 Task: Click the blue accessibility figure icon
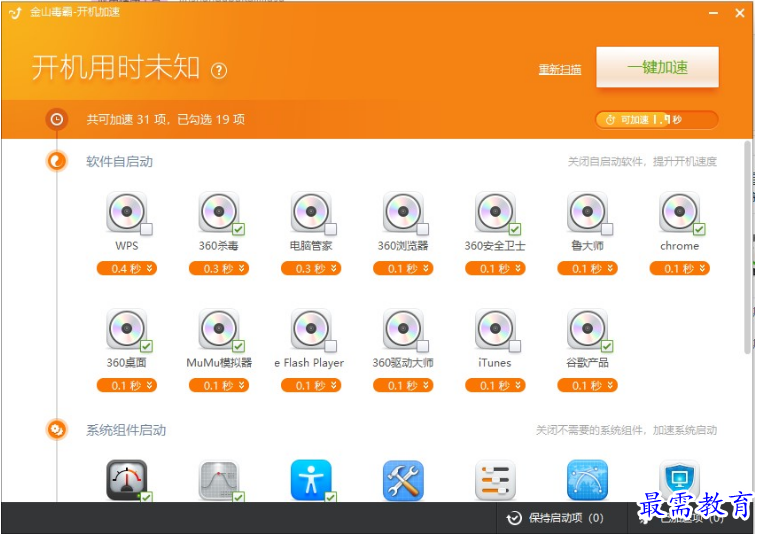click(x=311, y=480)
